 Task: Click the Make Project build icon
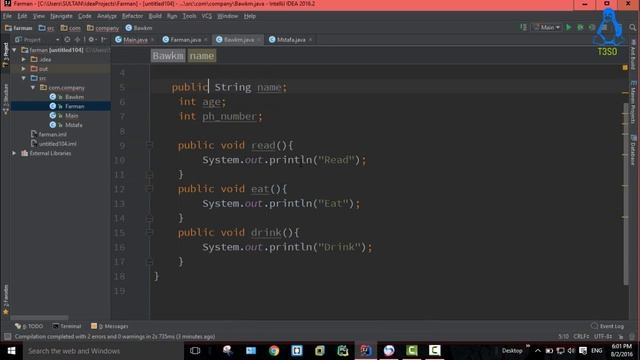[x=524, y=27]
